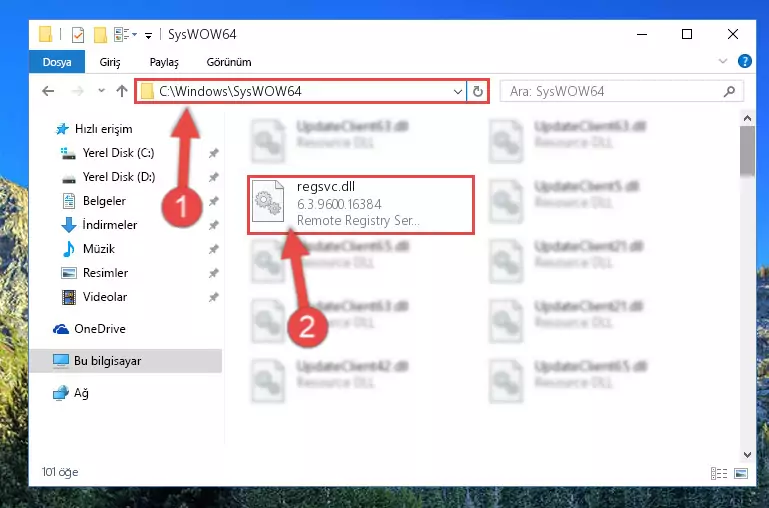Click the vertical scrollbar thumb

tap(747, 151)
